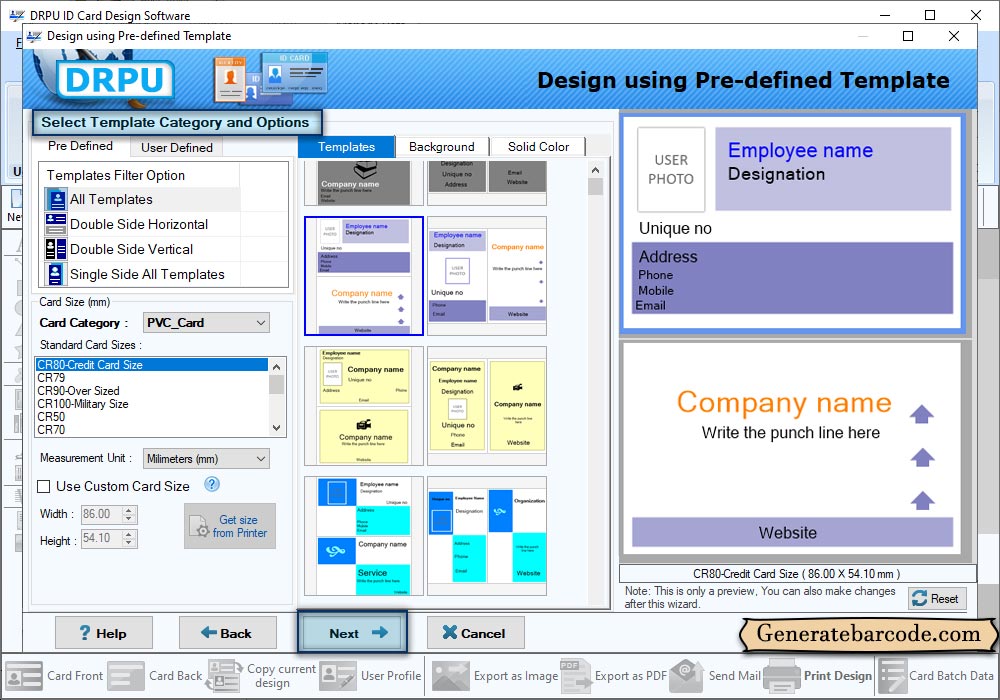This screenshot has height=700, width=1000.
Task: Click the template list scroll up arrow
Action: 595,170
